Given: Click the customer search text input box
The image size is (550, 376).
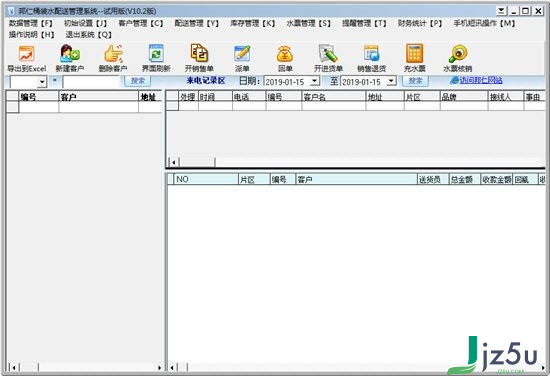Looking at the screenshot, I should 92,82.
